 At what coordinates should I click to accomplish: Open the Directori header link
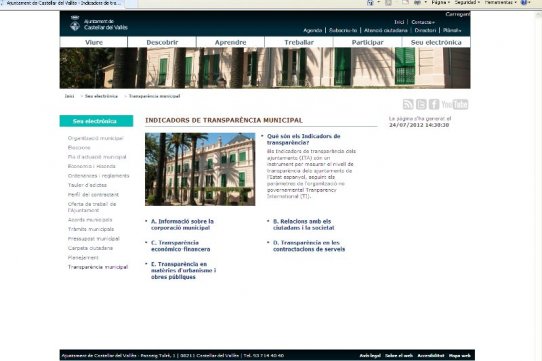(425, 30)
